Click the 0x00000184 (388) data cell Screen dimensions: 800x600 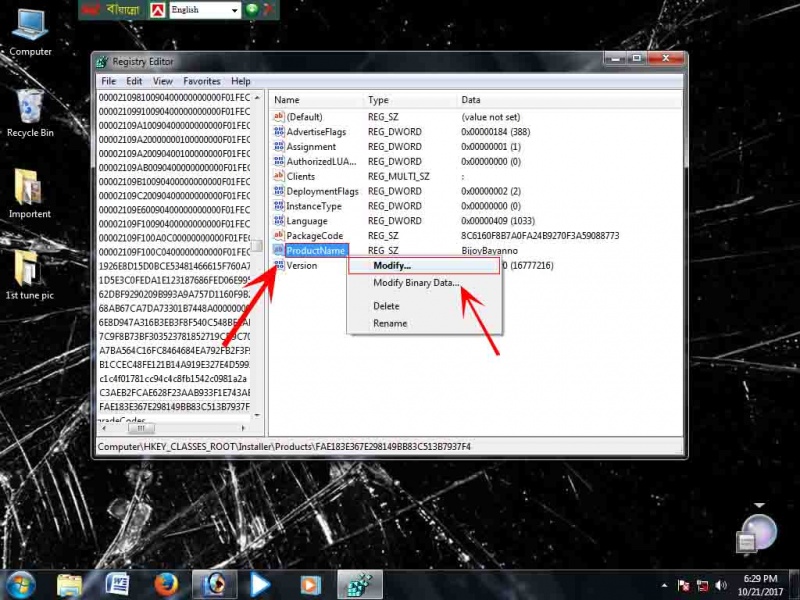click(x=495, y=132)
